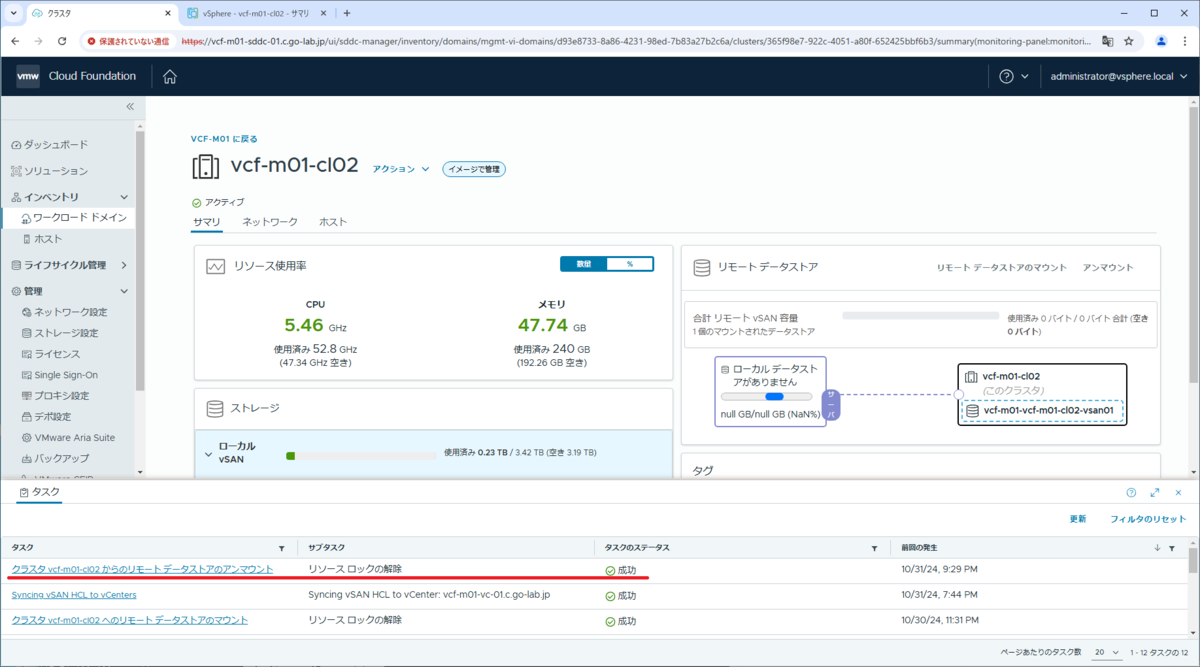Click the アンマウント button
The width and height of the screenshot is (1200, 667).
click(x=1108, y=268)
